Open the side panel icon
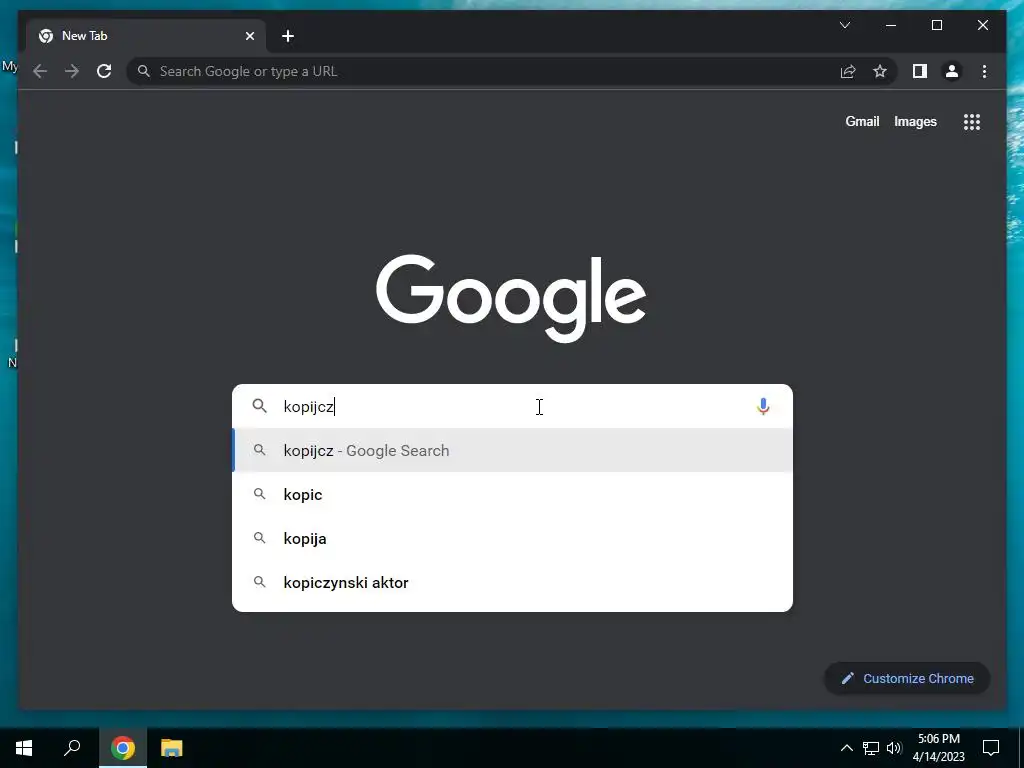The width and height of the screenshot is (1024, 768). click(x=920, y=71)
